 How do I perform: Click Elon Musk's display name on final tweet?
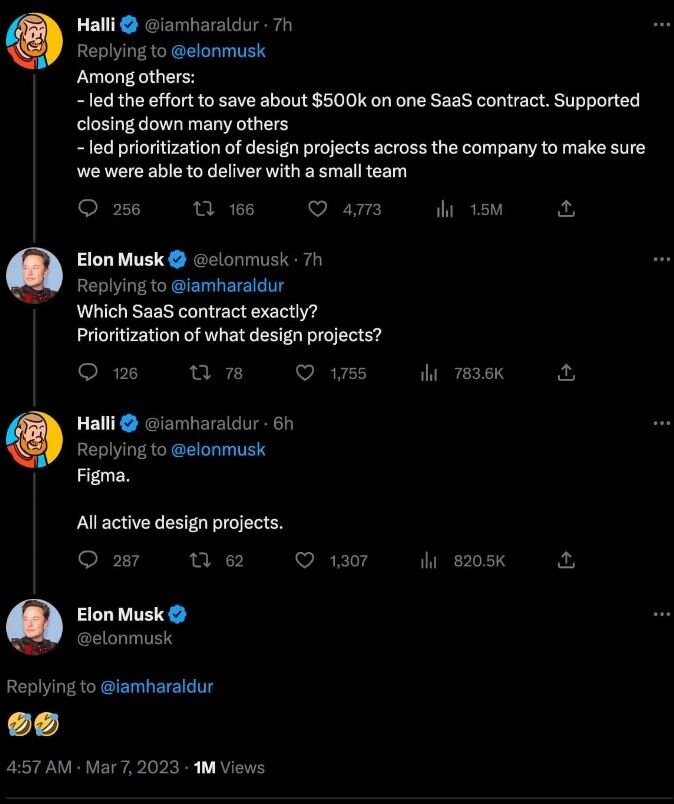(120, 614)
